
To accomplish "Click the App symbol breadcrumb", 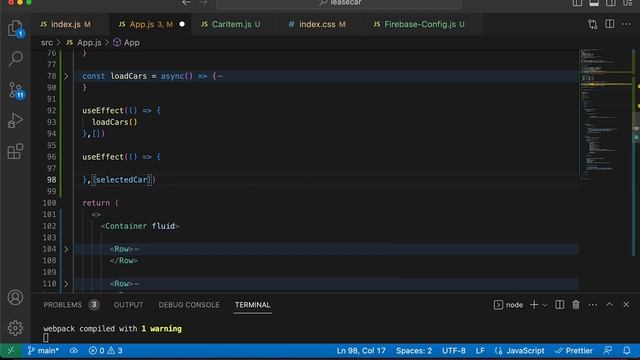I will click(x=127, y=42).
